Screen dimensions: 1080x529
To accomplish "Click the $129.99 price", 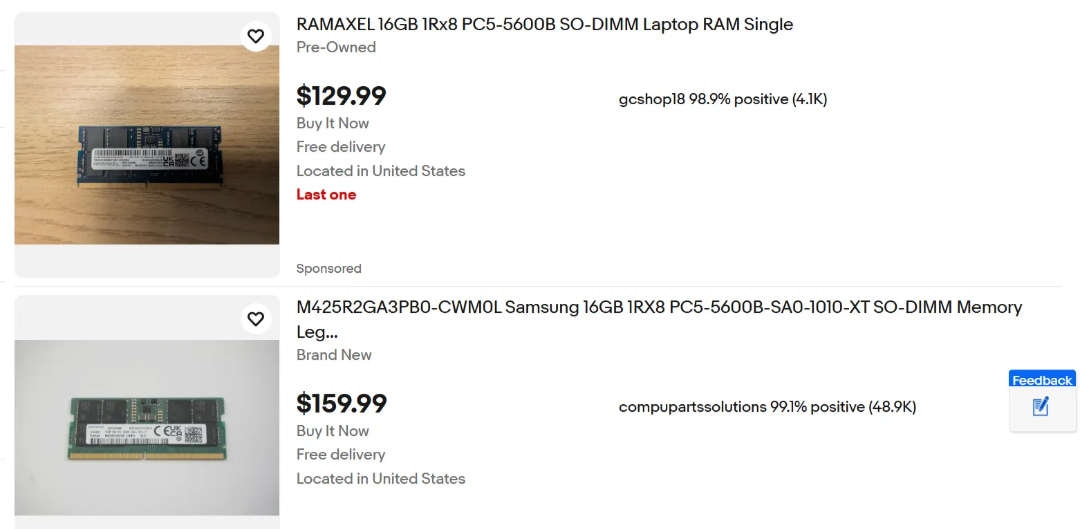I will pyautogui.click(x=341, y=96).
